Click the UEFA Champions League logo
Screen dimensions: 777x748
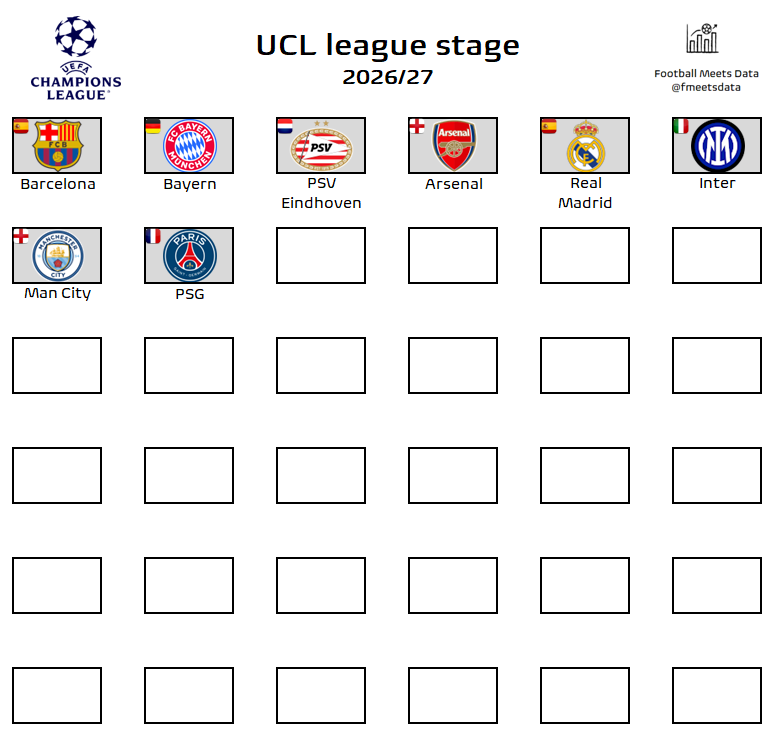(75, 57)
